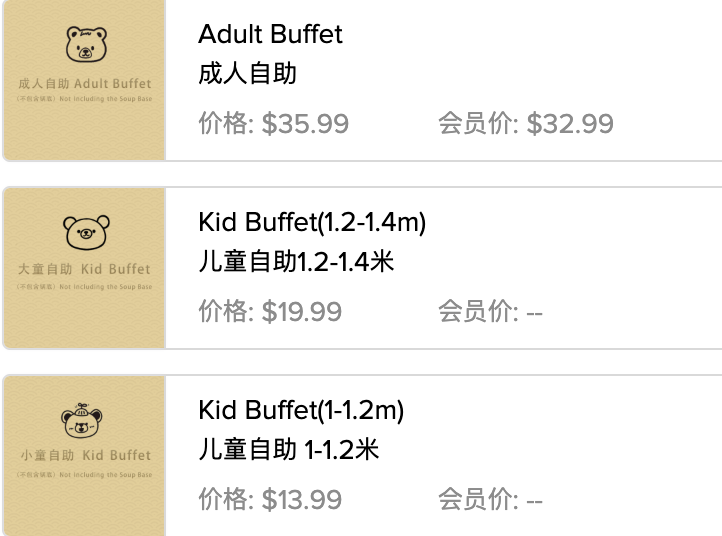This screenshot has height=536, width=722.
Task: Click the $13.99 regular price
Action: (270, 499)
